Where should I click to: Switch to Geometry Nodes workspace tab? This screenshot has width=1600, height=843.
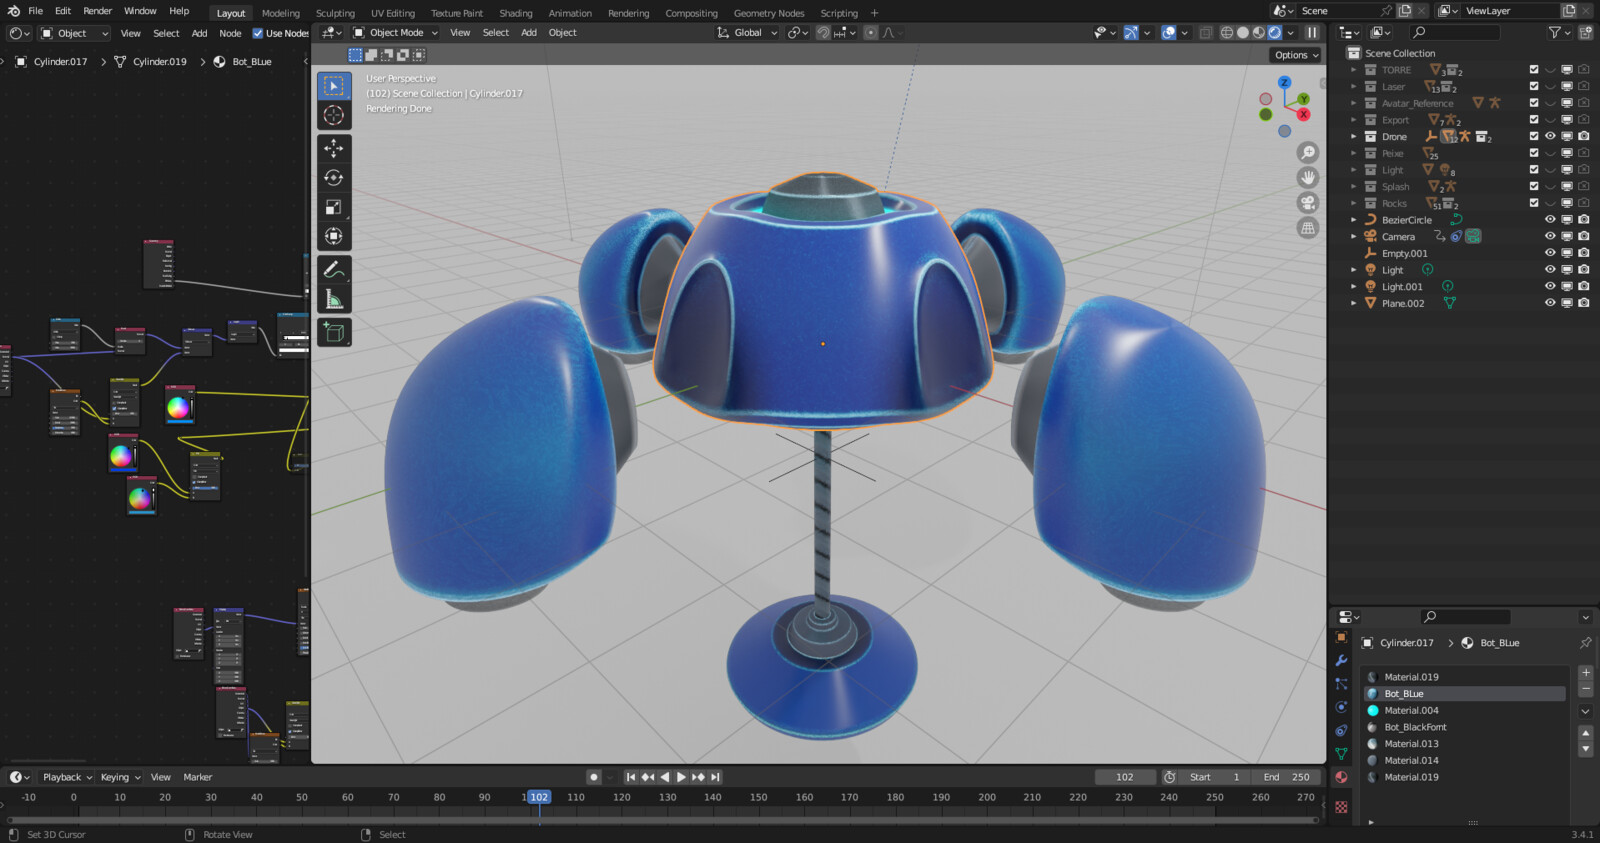(769, 13)
